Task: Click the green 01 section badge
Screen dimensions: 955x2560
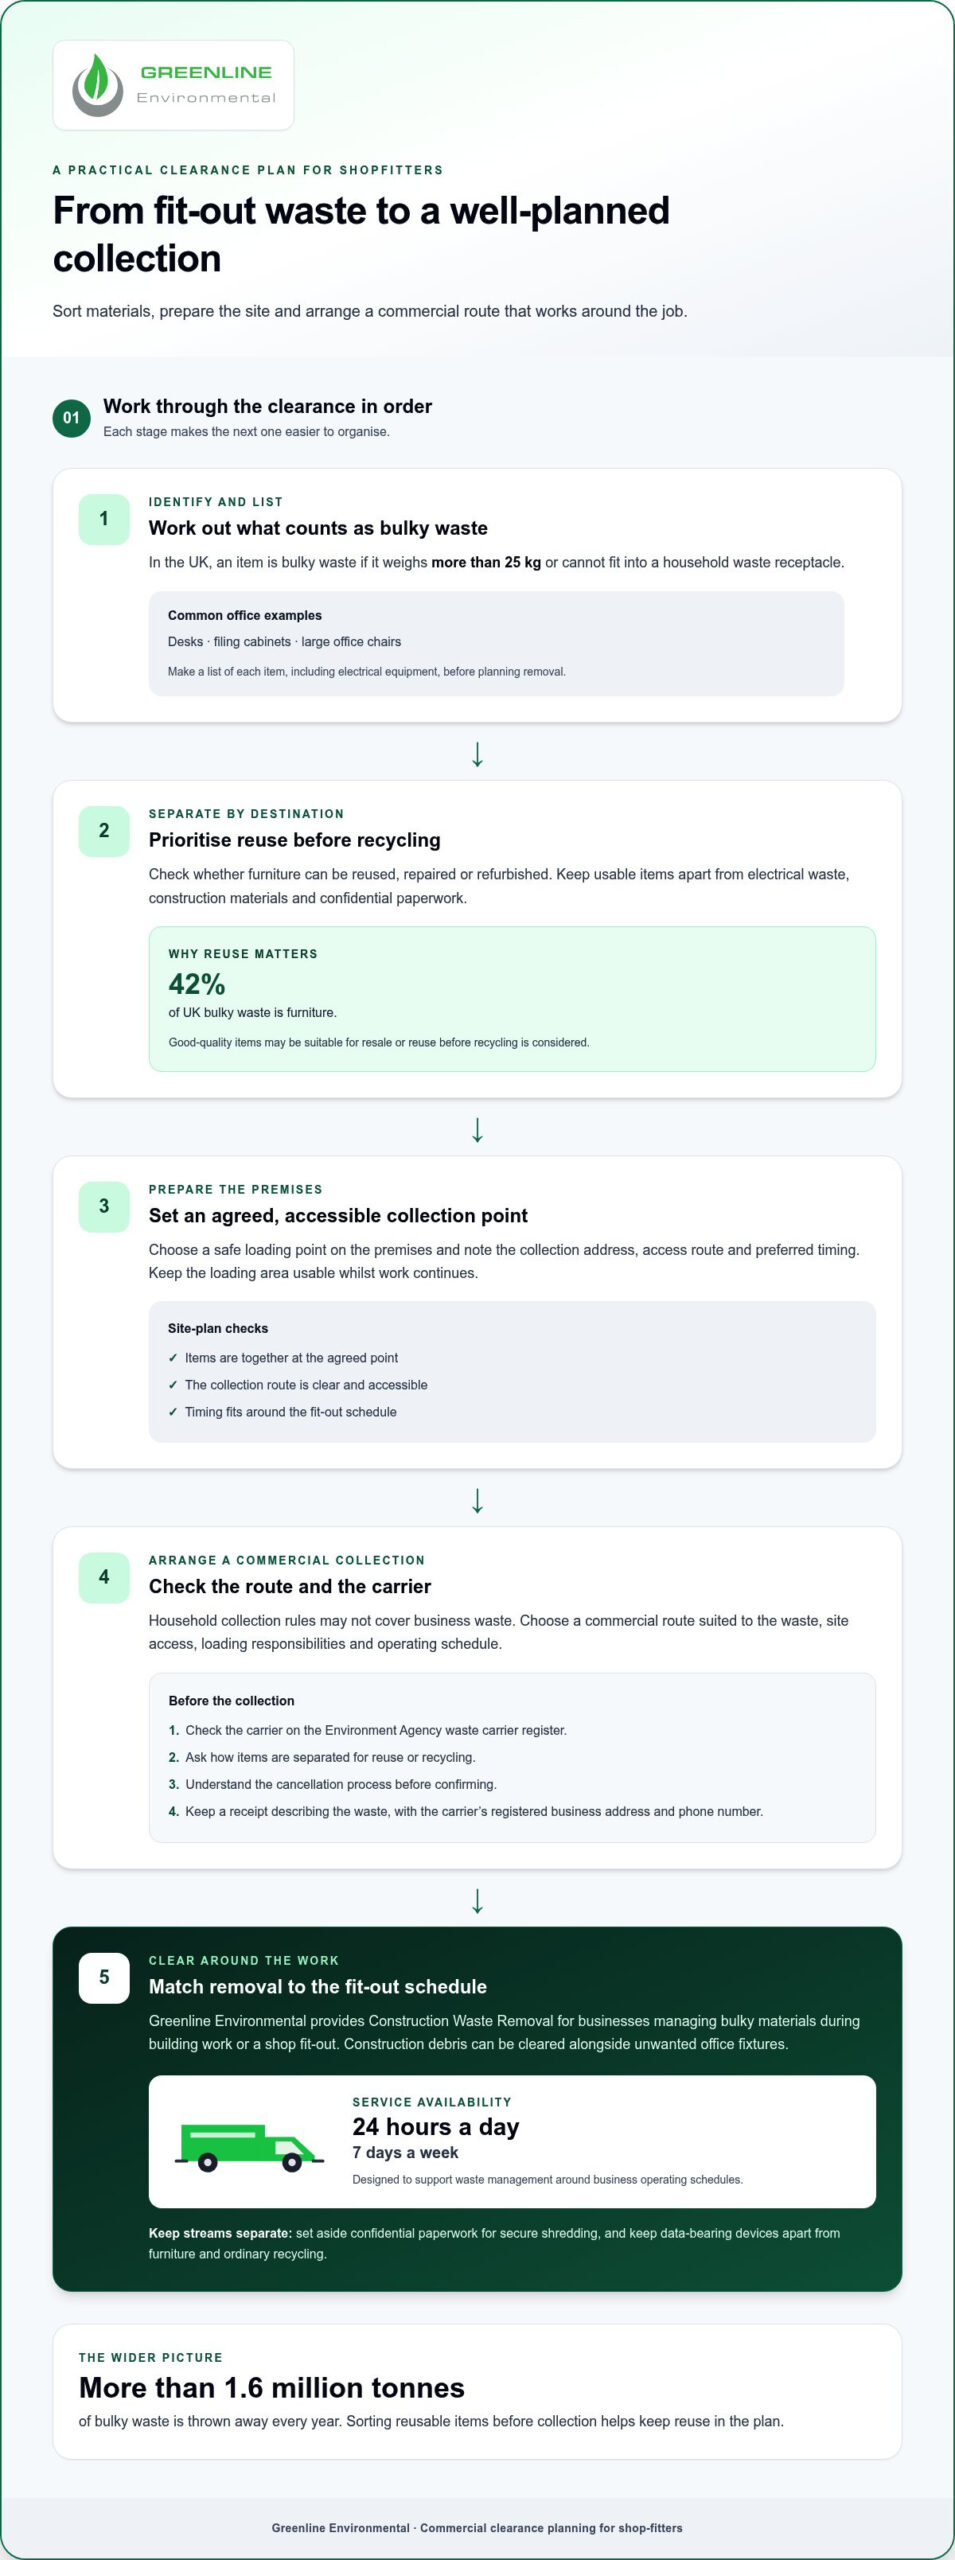Action: (71, 418)
